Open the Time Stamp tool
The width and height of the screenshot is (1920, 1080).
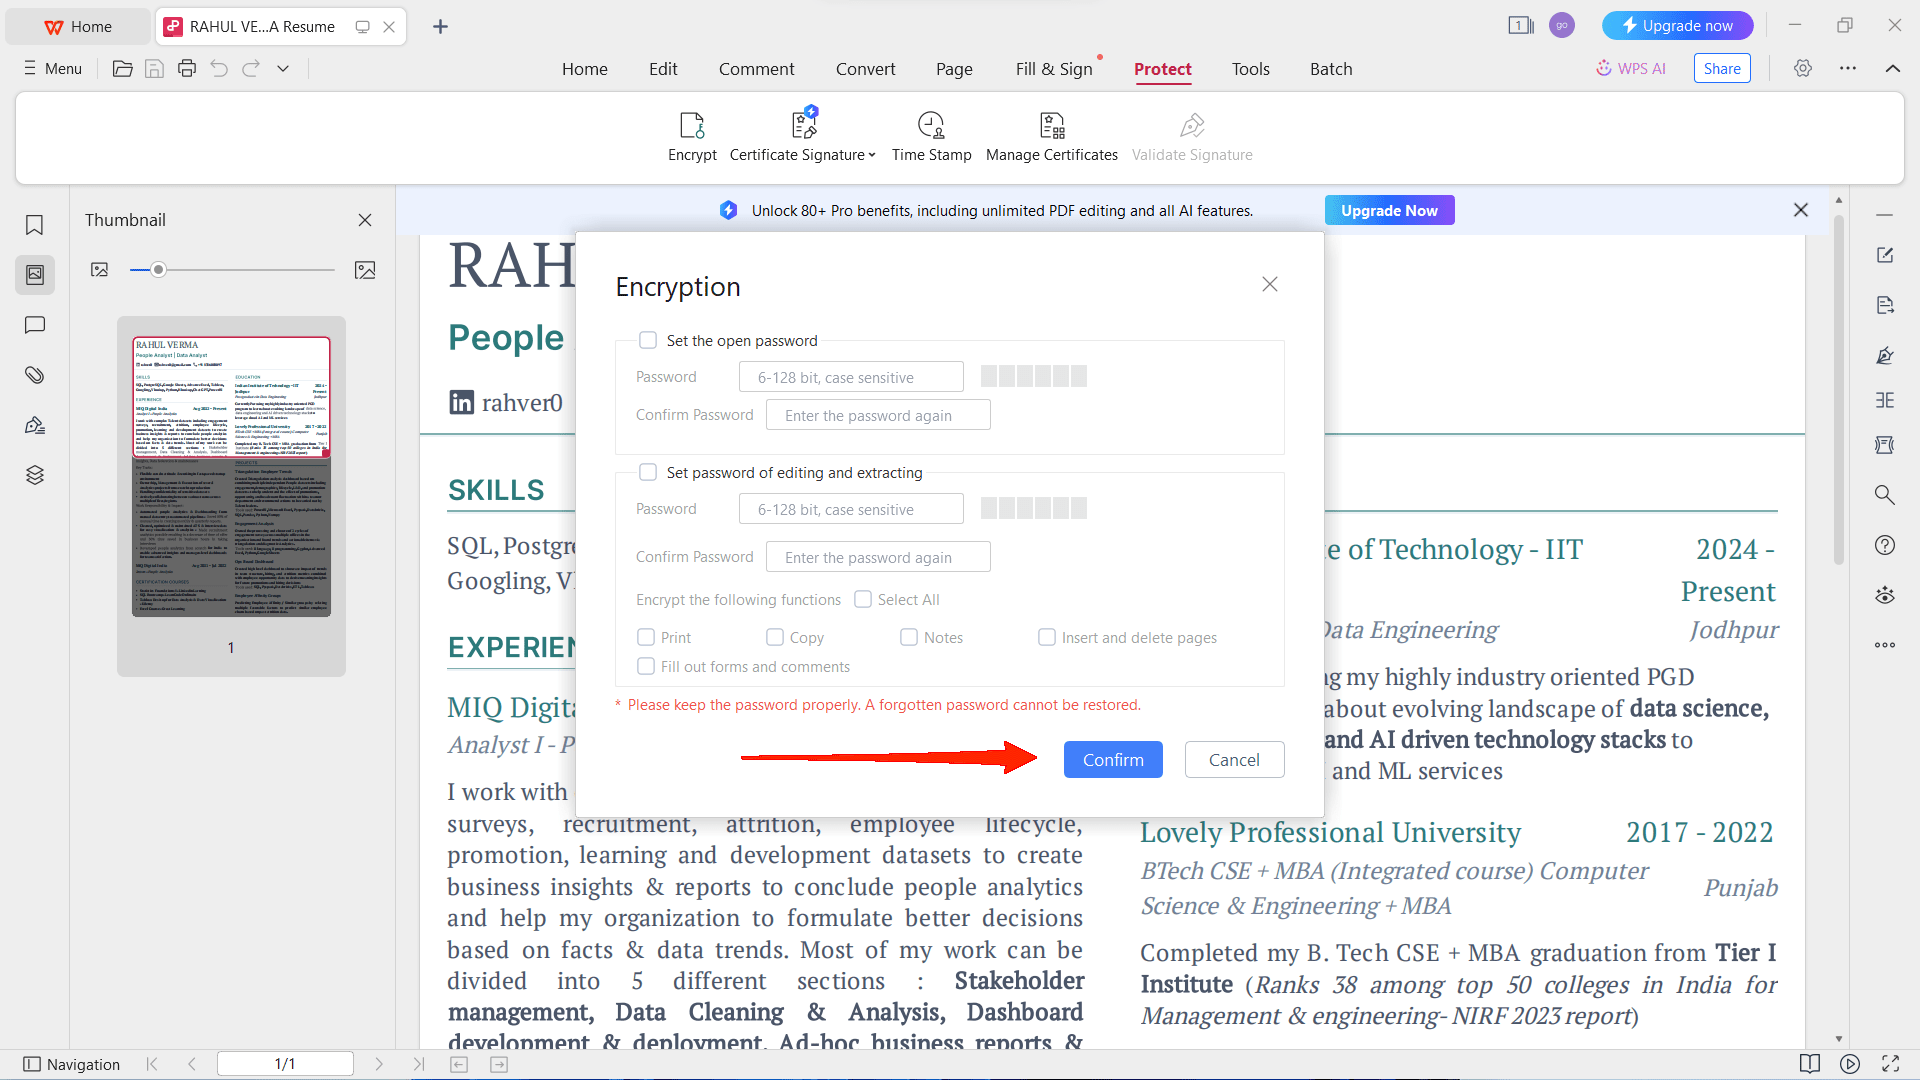point(930,126)
